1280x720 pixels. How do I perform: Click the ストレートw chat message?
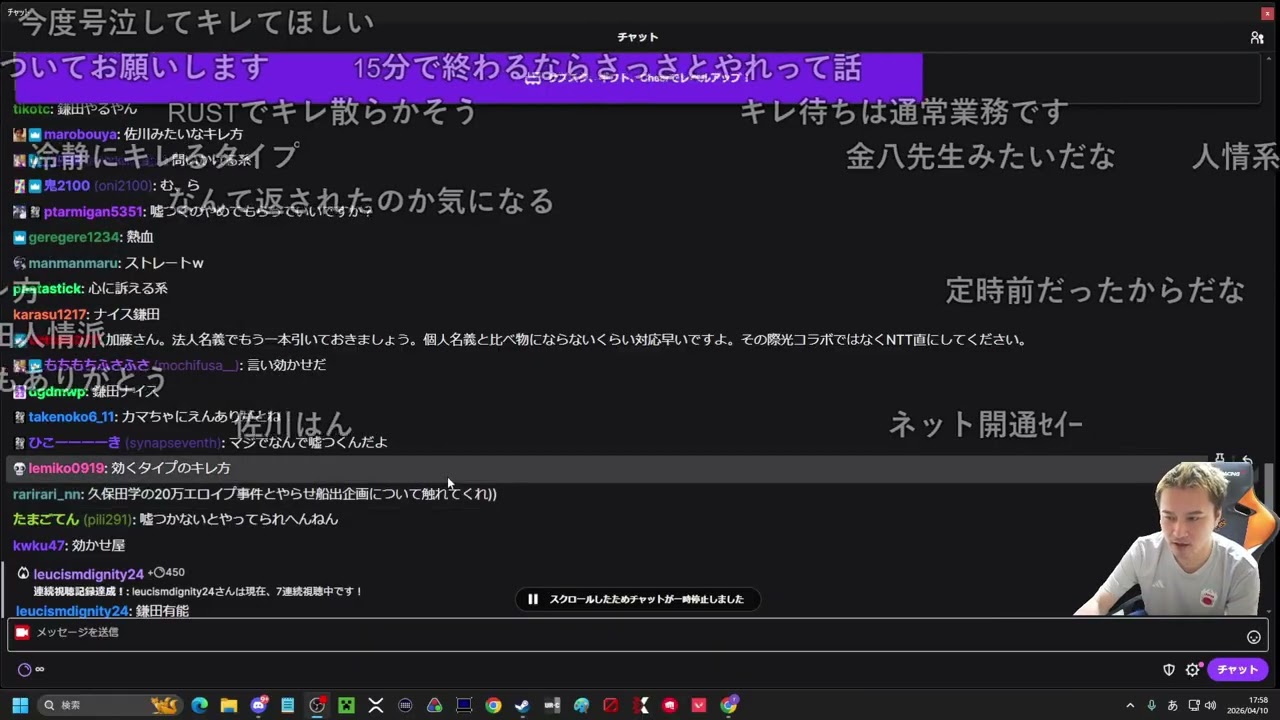click(164, 263)
